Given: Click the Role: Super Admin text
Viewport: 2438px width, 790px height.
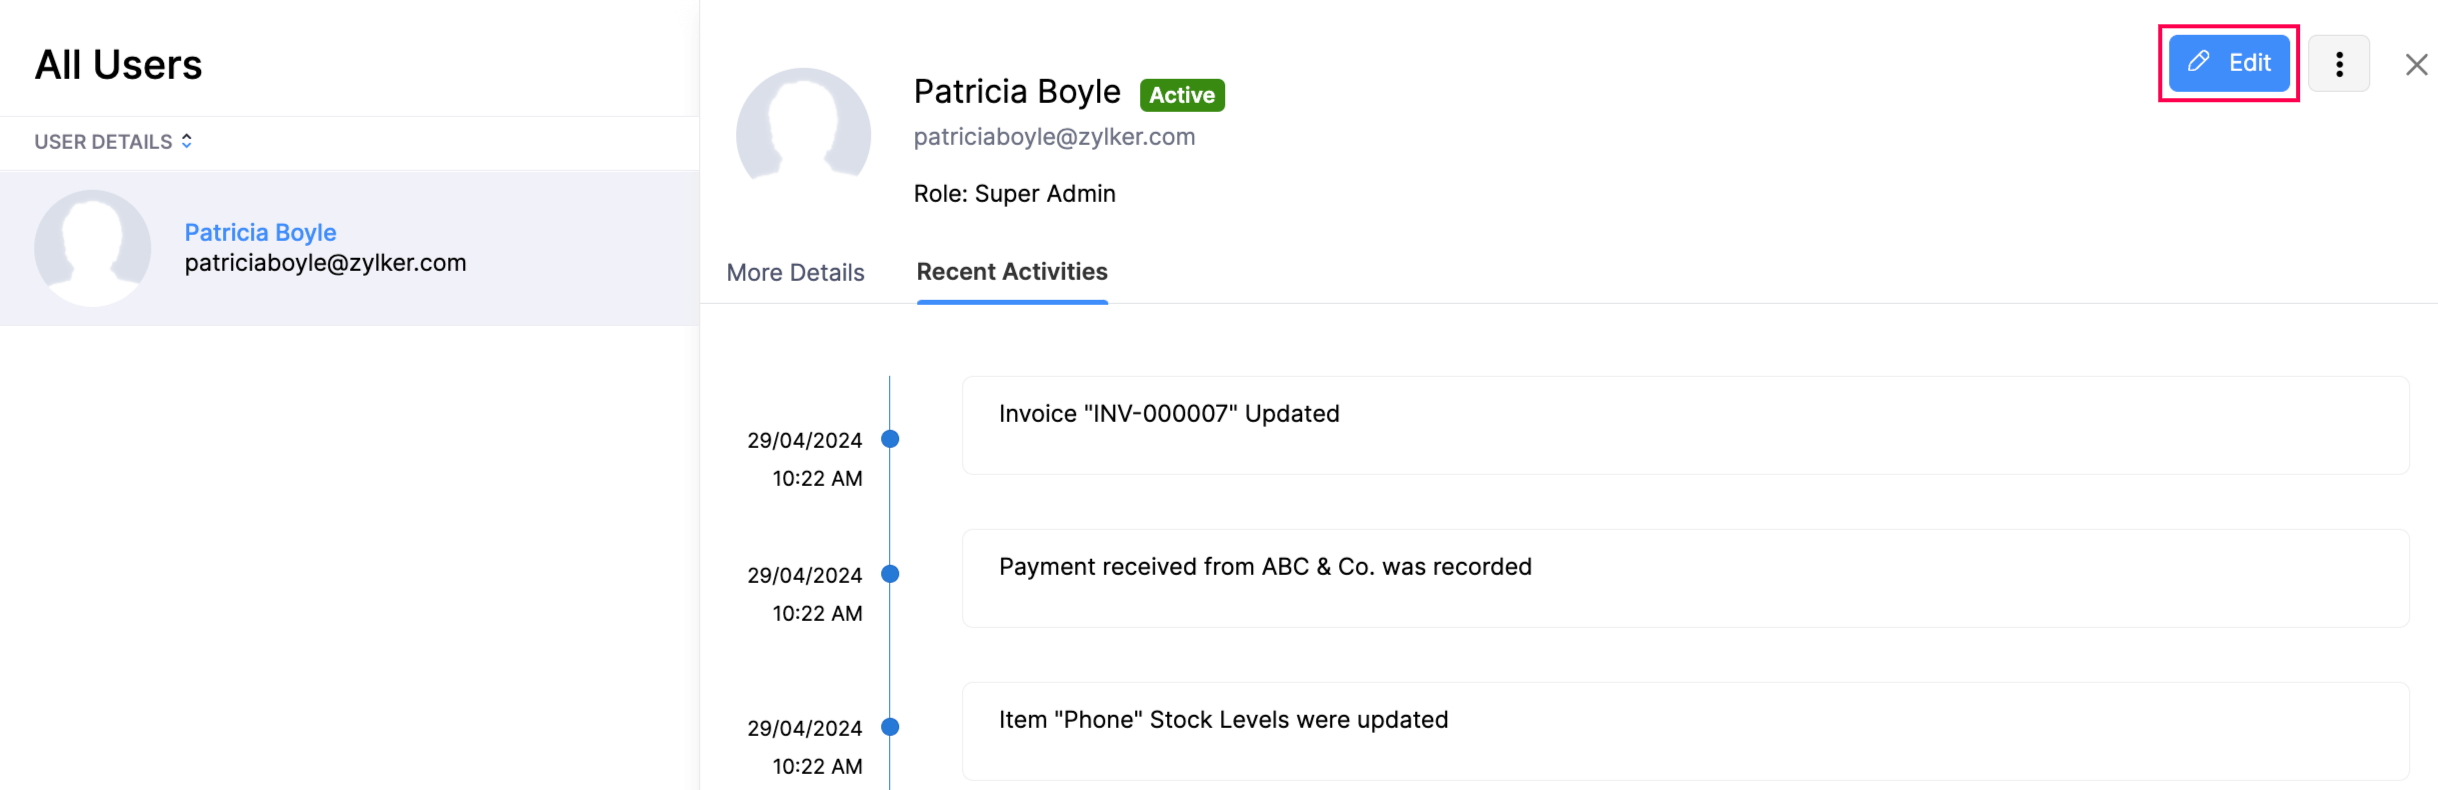Looking at the screenshot, I should pyautogui.click(x=1014, y=194).
